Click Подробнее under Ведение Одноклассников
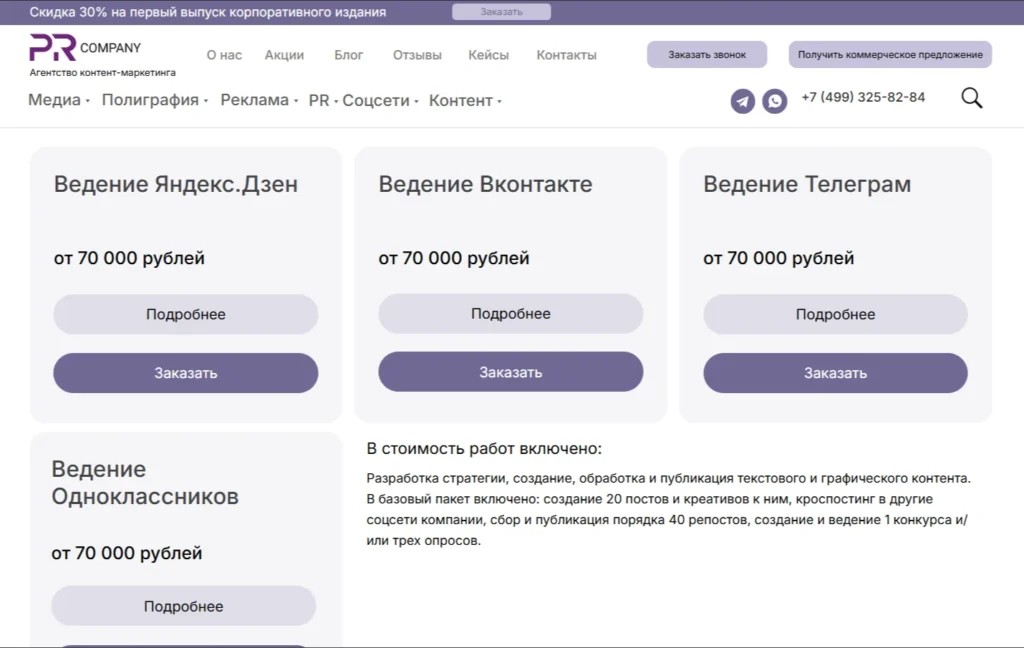This screenshot has width=1024, height=648. click(x=184, y=606)
